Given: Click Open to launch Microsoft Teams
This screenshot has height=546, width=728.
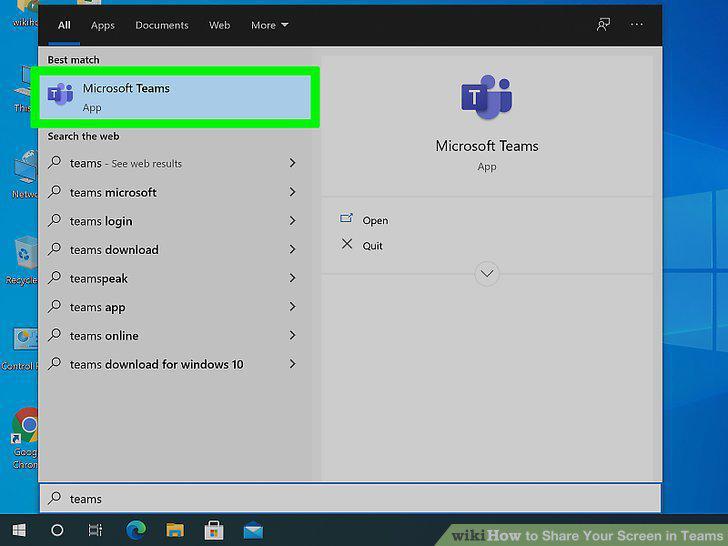Looking at the screenshot, I should click(x=375, y=221).
